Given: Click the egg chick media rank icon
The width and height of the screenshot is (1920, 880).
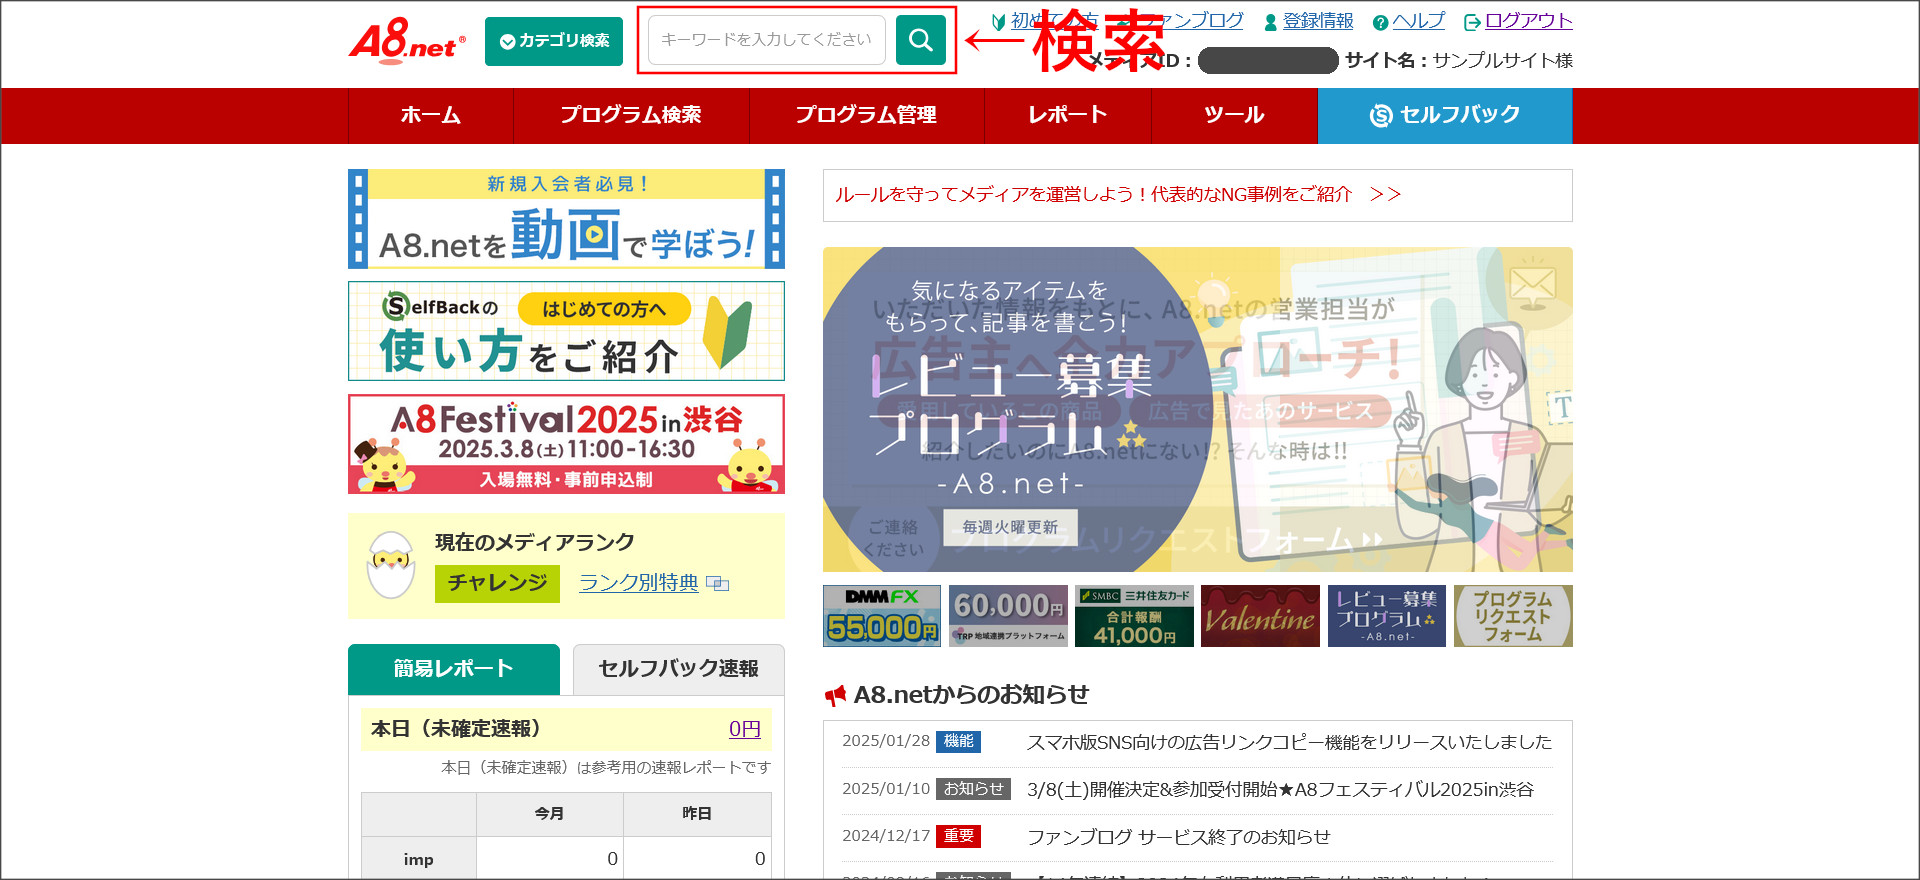Looking at the screenshot, I should pyautogui.click(x=390, y=565).
